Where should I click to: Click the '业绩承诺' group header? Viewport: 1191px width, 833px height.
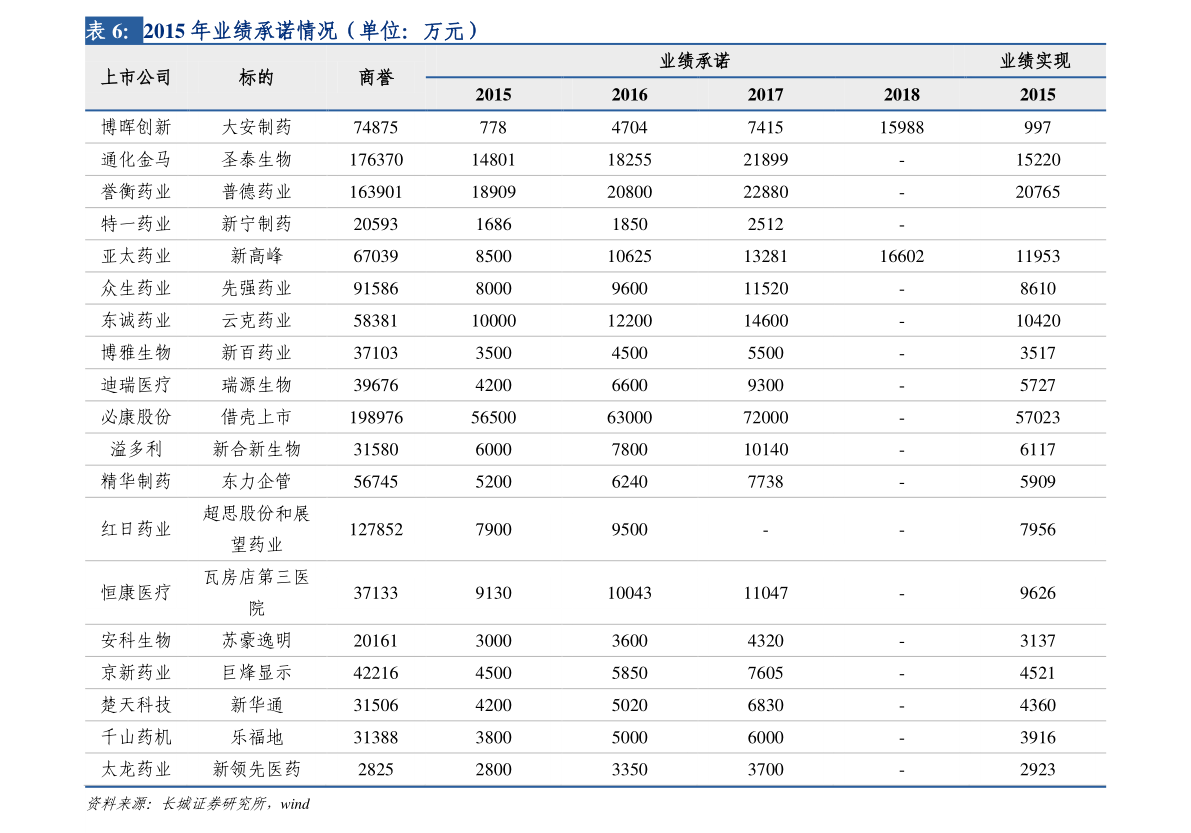click(694, 61)
